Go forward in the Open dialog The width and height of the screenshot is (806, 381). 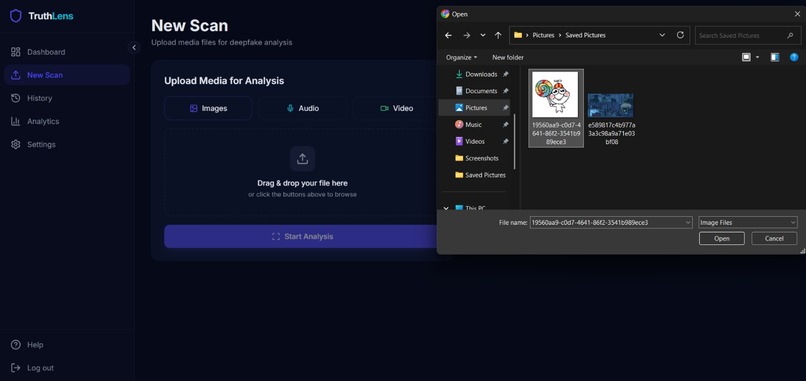tap(466, 35)
